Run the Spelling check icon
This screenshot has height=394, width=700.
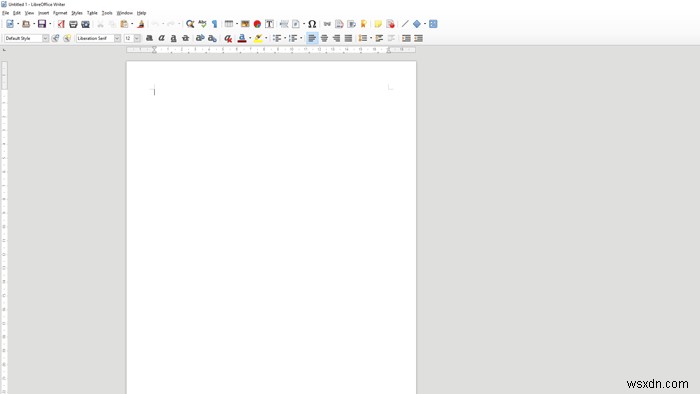(202, 24)
